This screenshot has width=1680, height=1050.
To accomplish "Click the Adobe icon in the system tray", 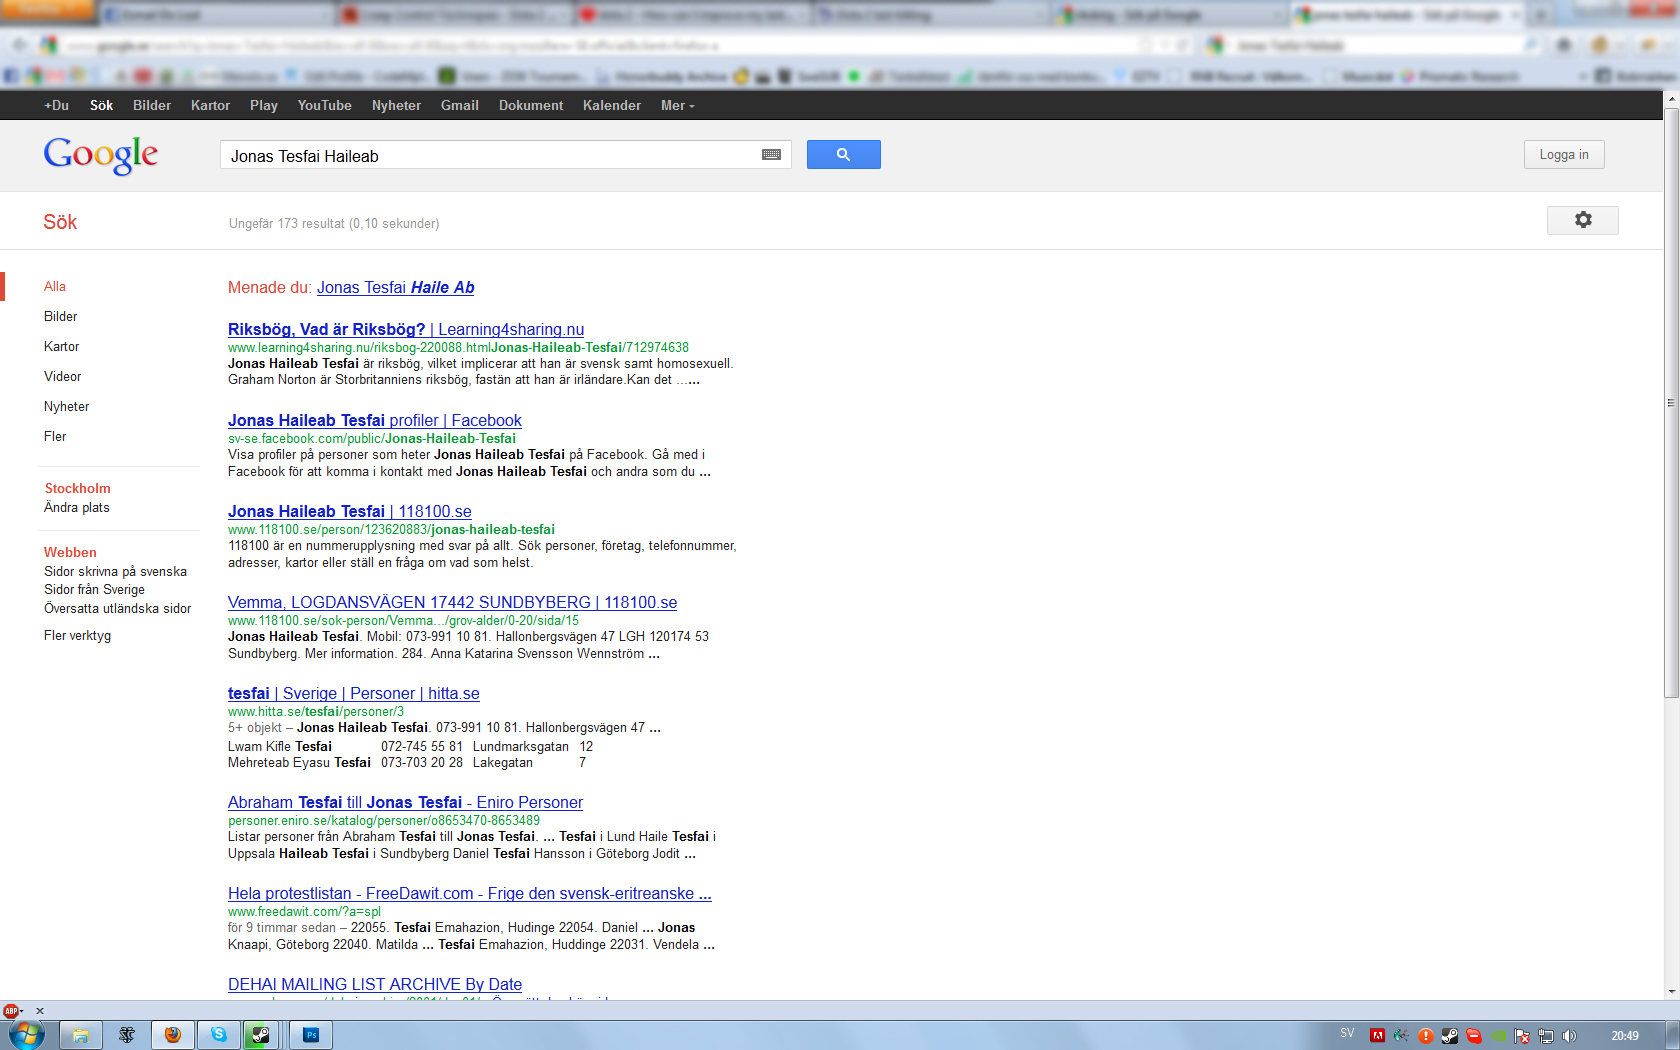I will [1377, 1036].
